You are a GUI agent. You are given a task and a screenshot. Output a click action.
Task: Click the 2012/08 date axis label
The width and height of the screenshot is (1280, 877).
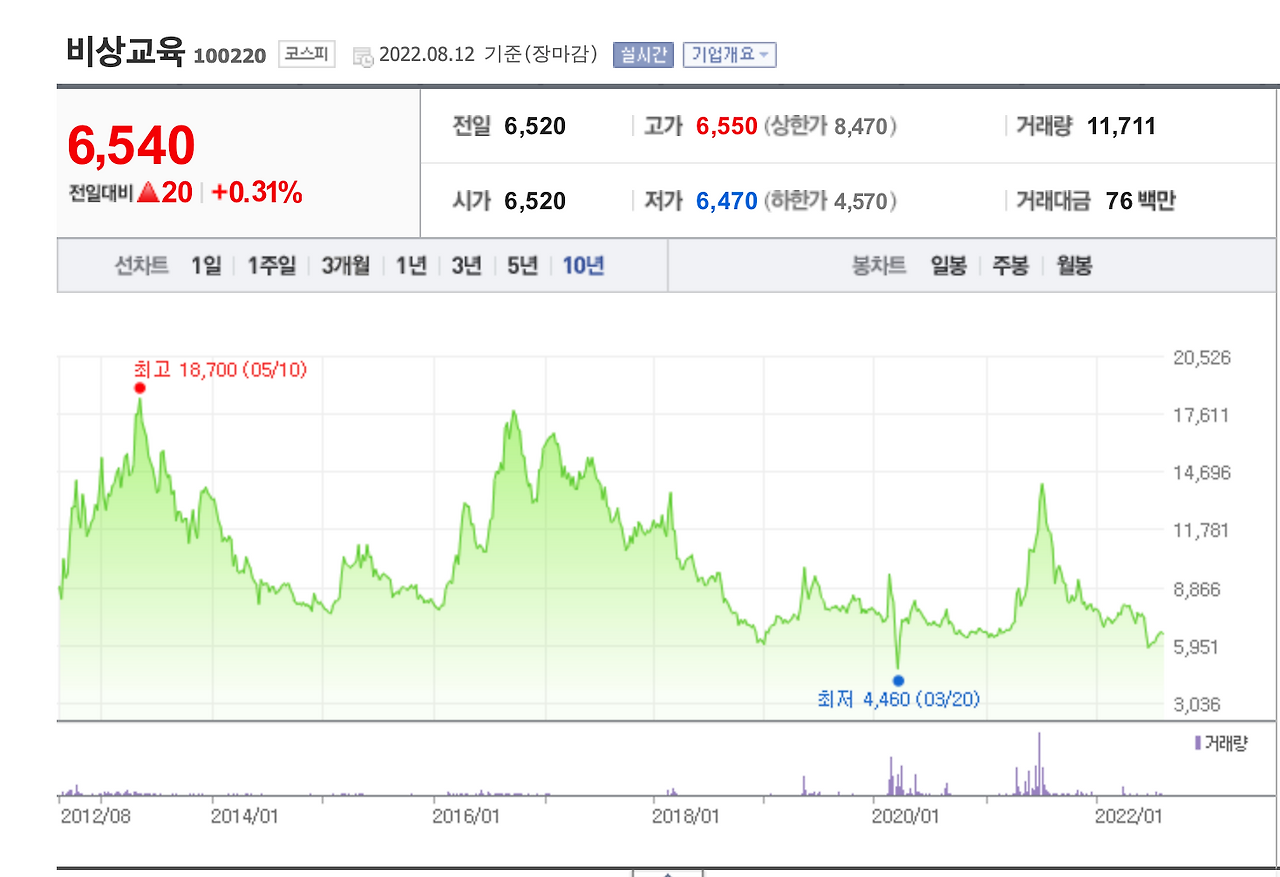tap(96, 815)
